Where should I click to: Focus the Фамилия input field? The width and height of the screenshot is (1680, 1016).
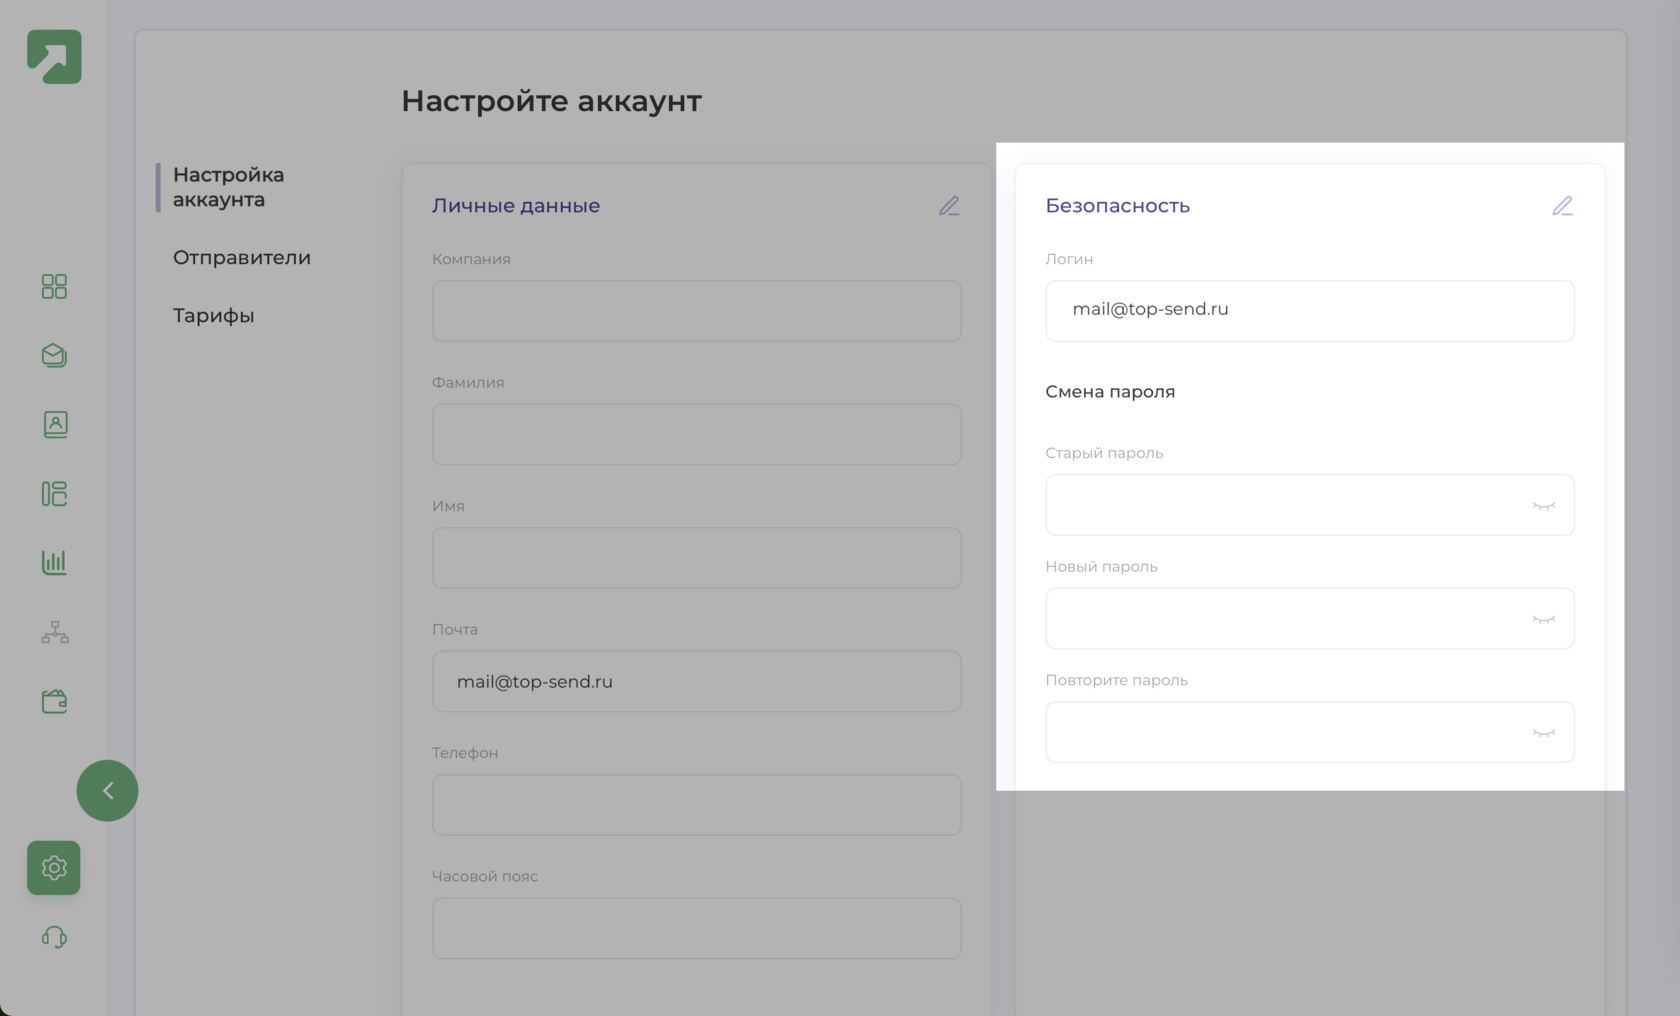point(697,434)
